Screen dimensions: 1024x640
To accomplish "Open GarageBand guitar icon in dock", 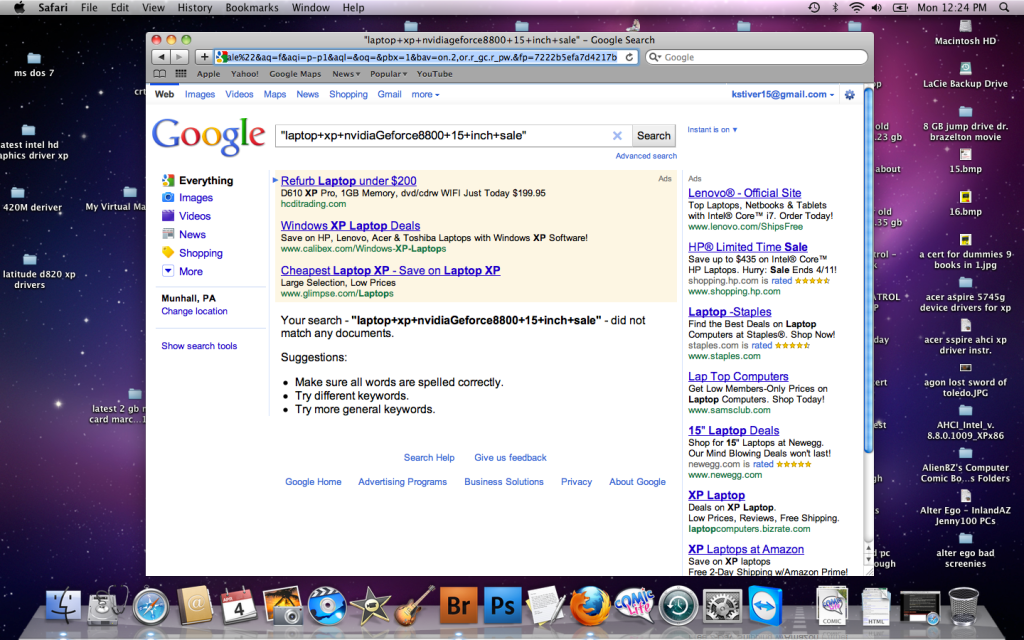I will click(x=414, y=605).
